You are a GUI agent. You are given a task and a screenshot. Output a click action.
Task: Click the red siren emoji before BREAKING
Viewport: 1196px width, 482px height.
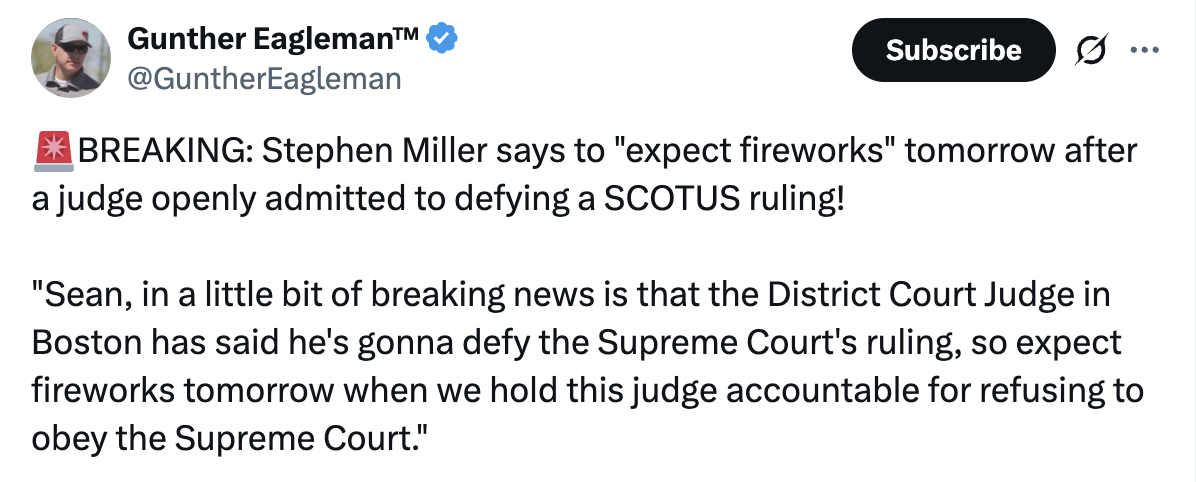point(53,151)
